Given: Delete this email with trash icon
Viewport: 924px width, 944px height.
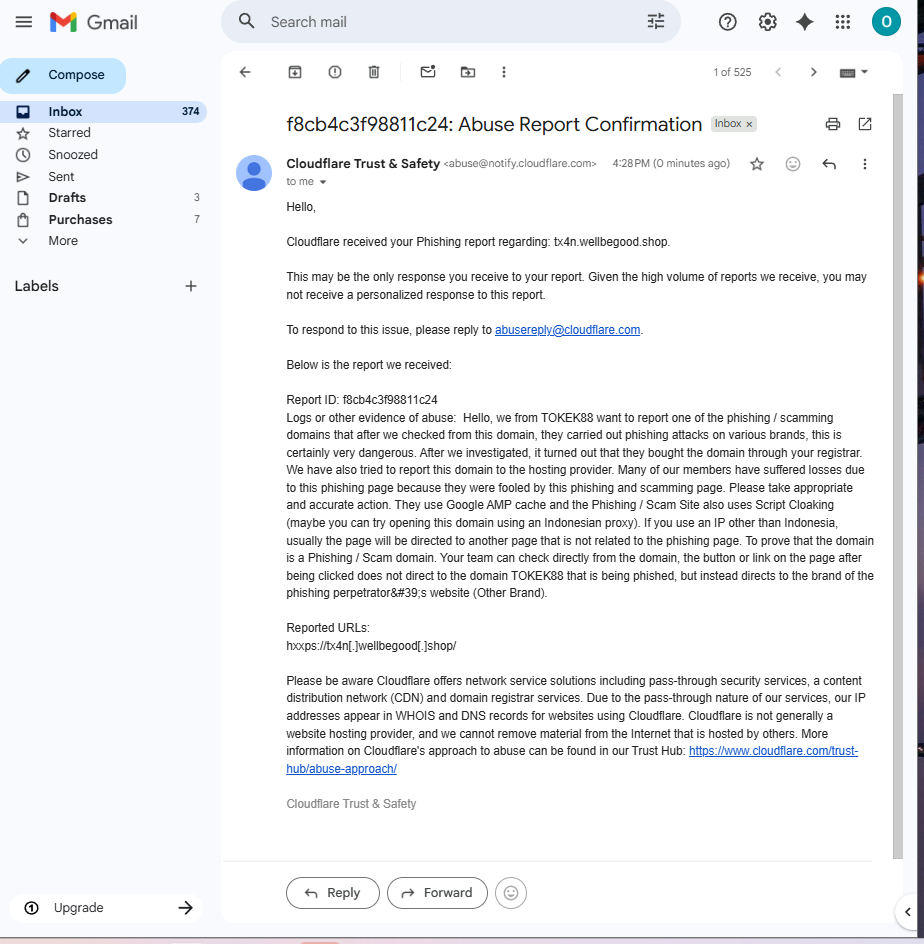Looking at the screenshot, I should 374,72.
